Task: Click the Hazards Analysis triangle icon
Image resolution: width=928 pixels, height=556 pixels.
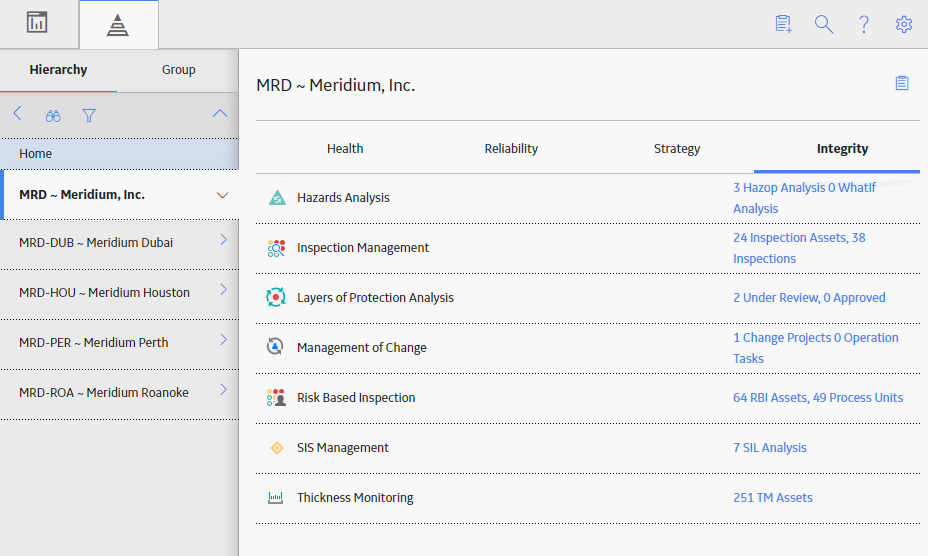Action: pyautogui.click(x=276, y=197)
